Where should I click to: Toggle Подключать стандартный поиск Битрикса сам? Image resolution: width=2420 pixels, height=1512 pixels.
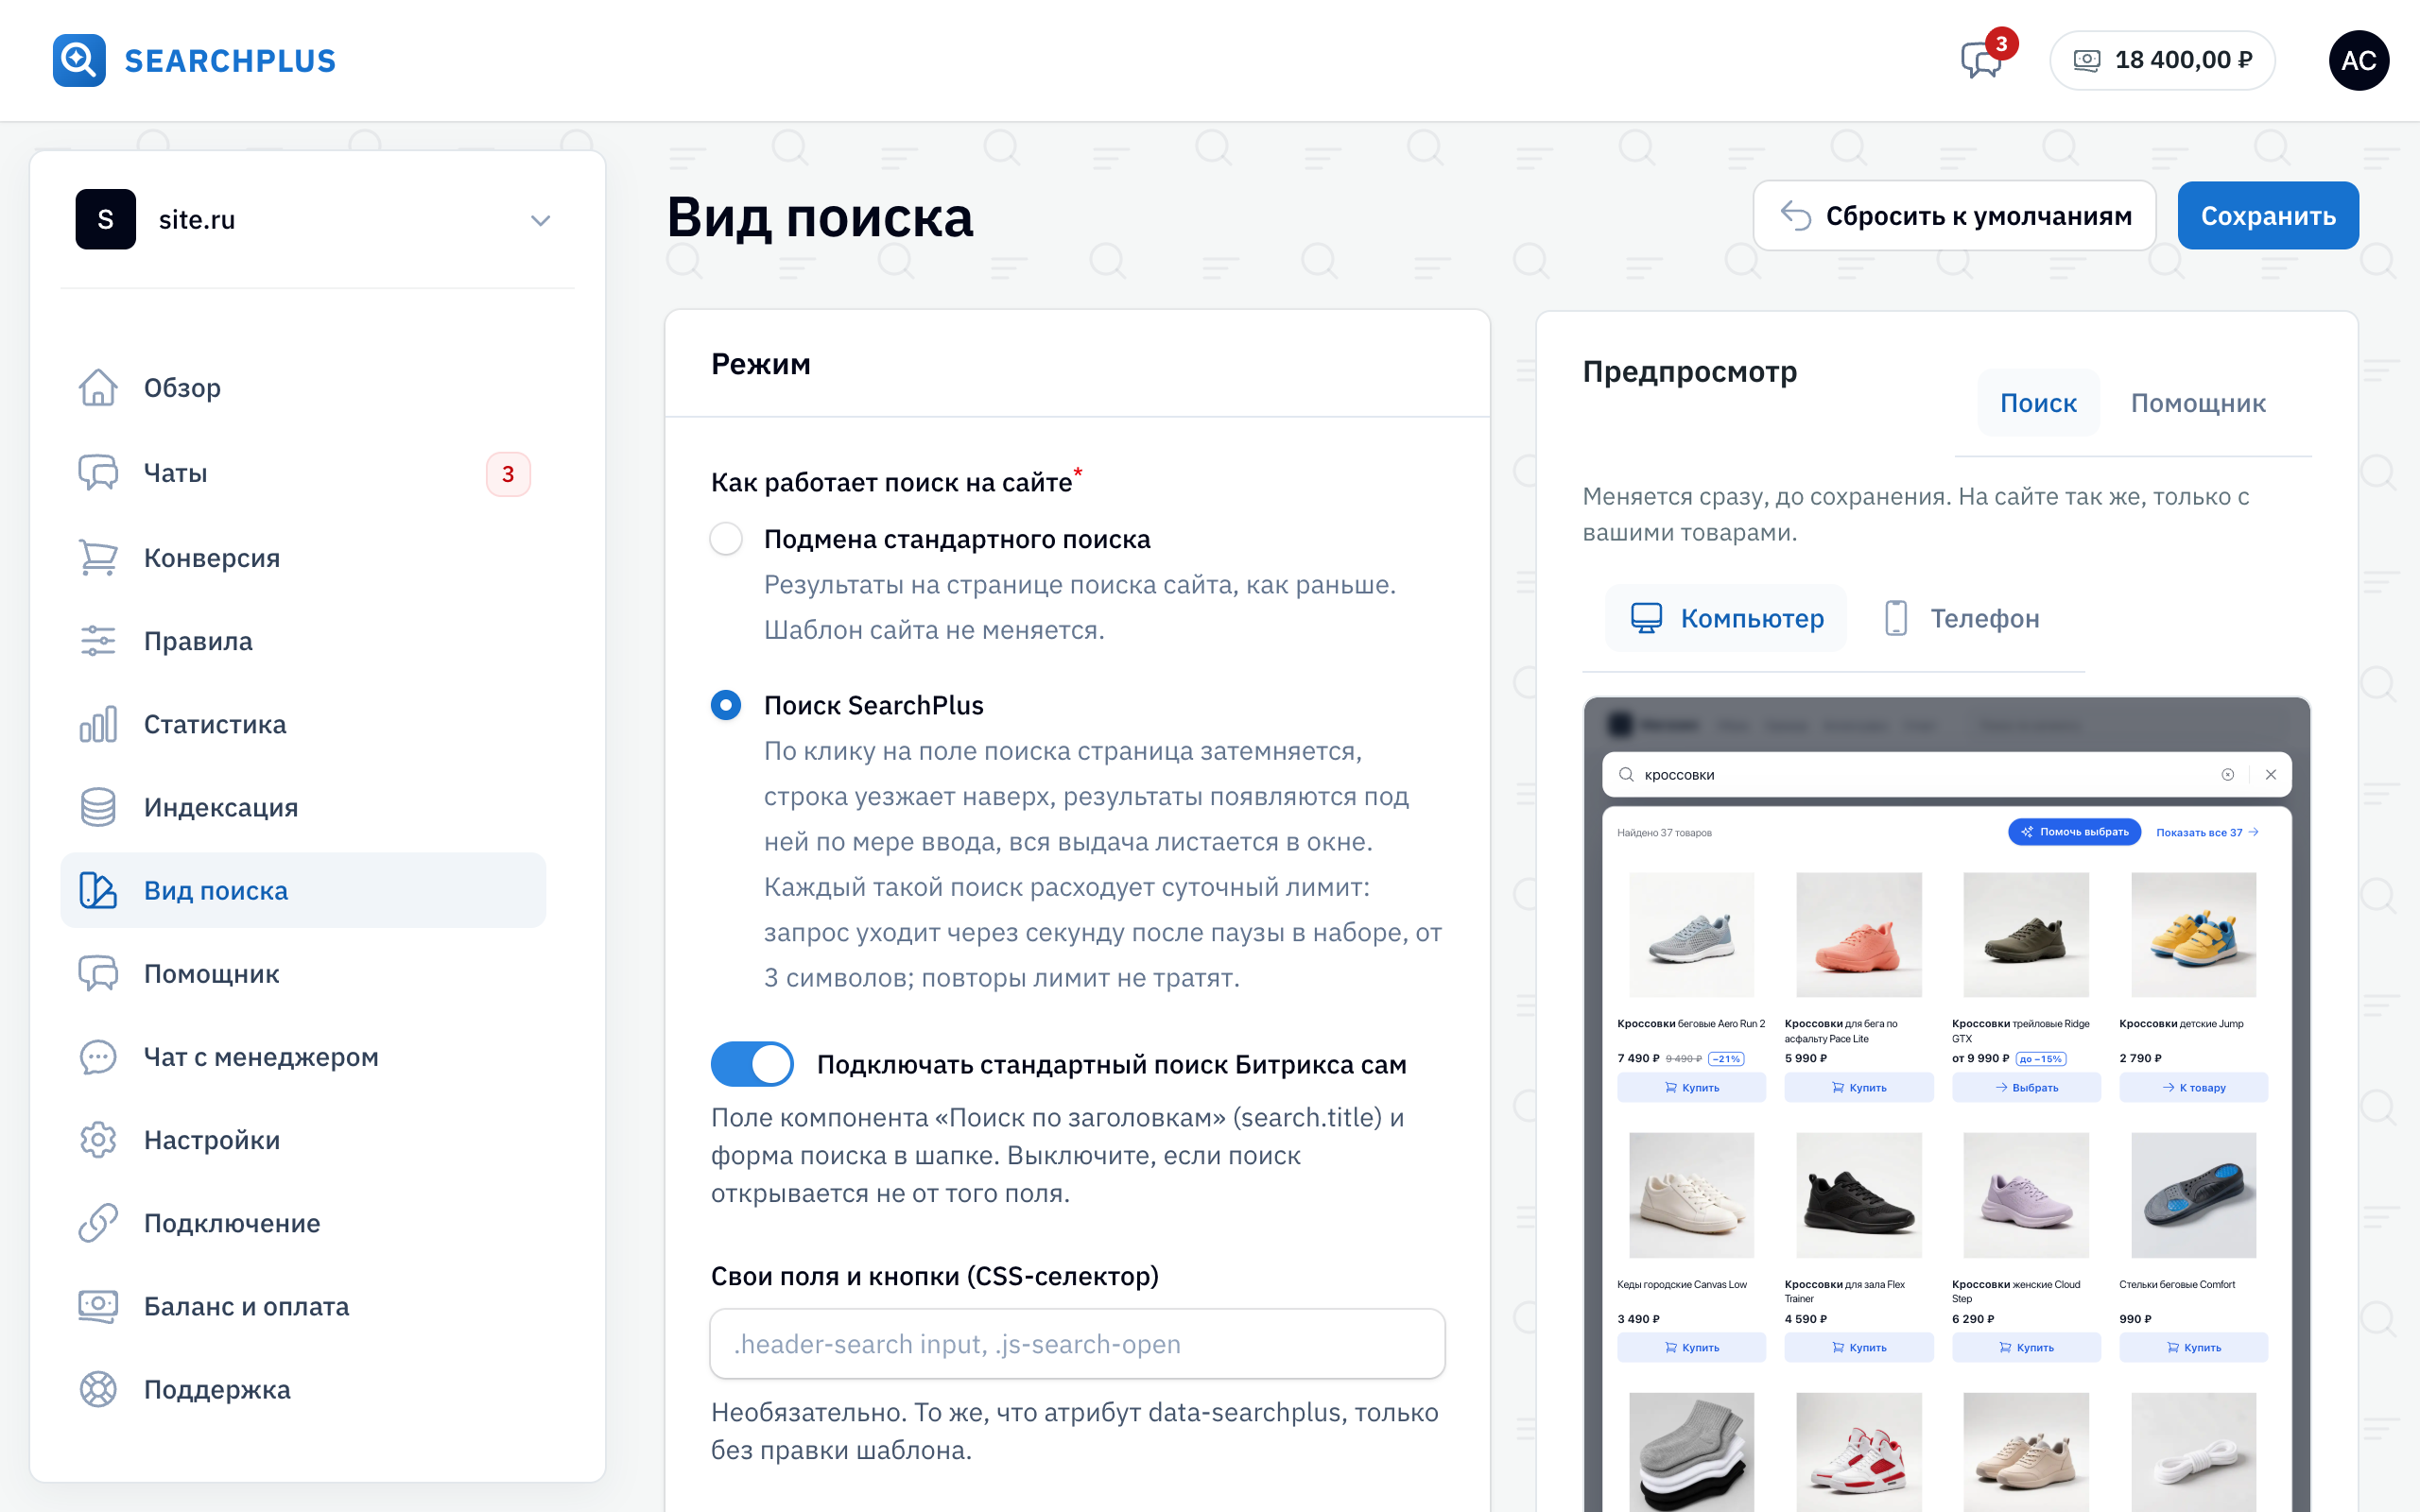[752, 1064]
